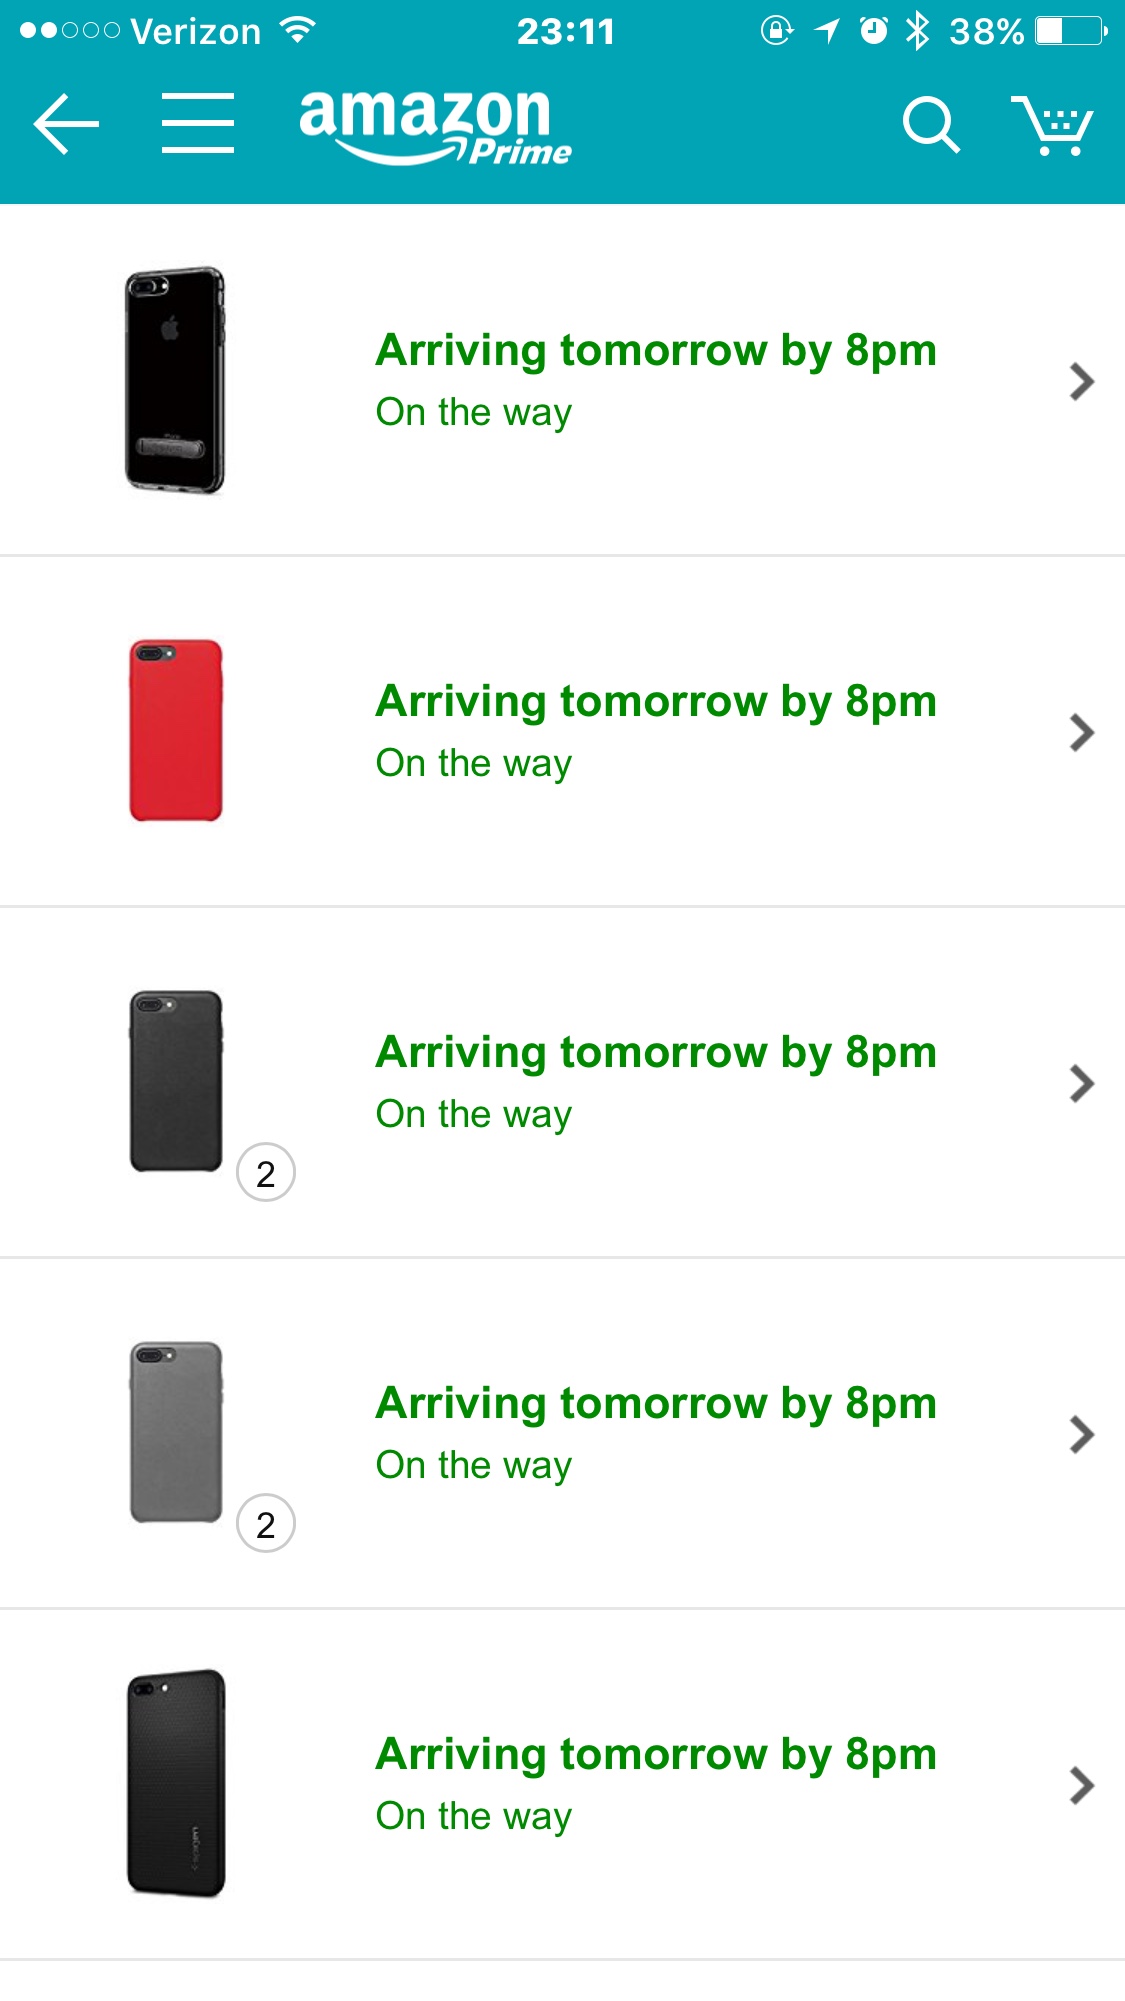Open chevron for bottom Spigen case order

point(1081,1785)
